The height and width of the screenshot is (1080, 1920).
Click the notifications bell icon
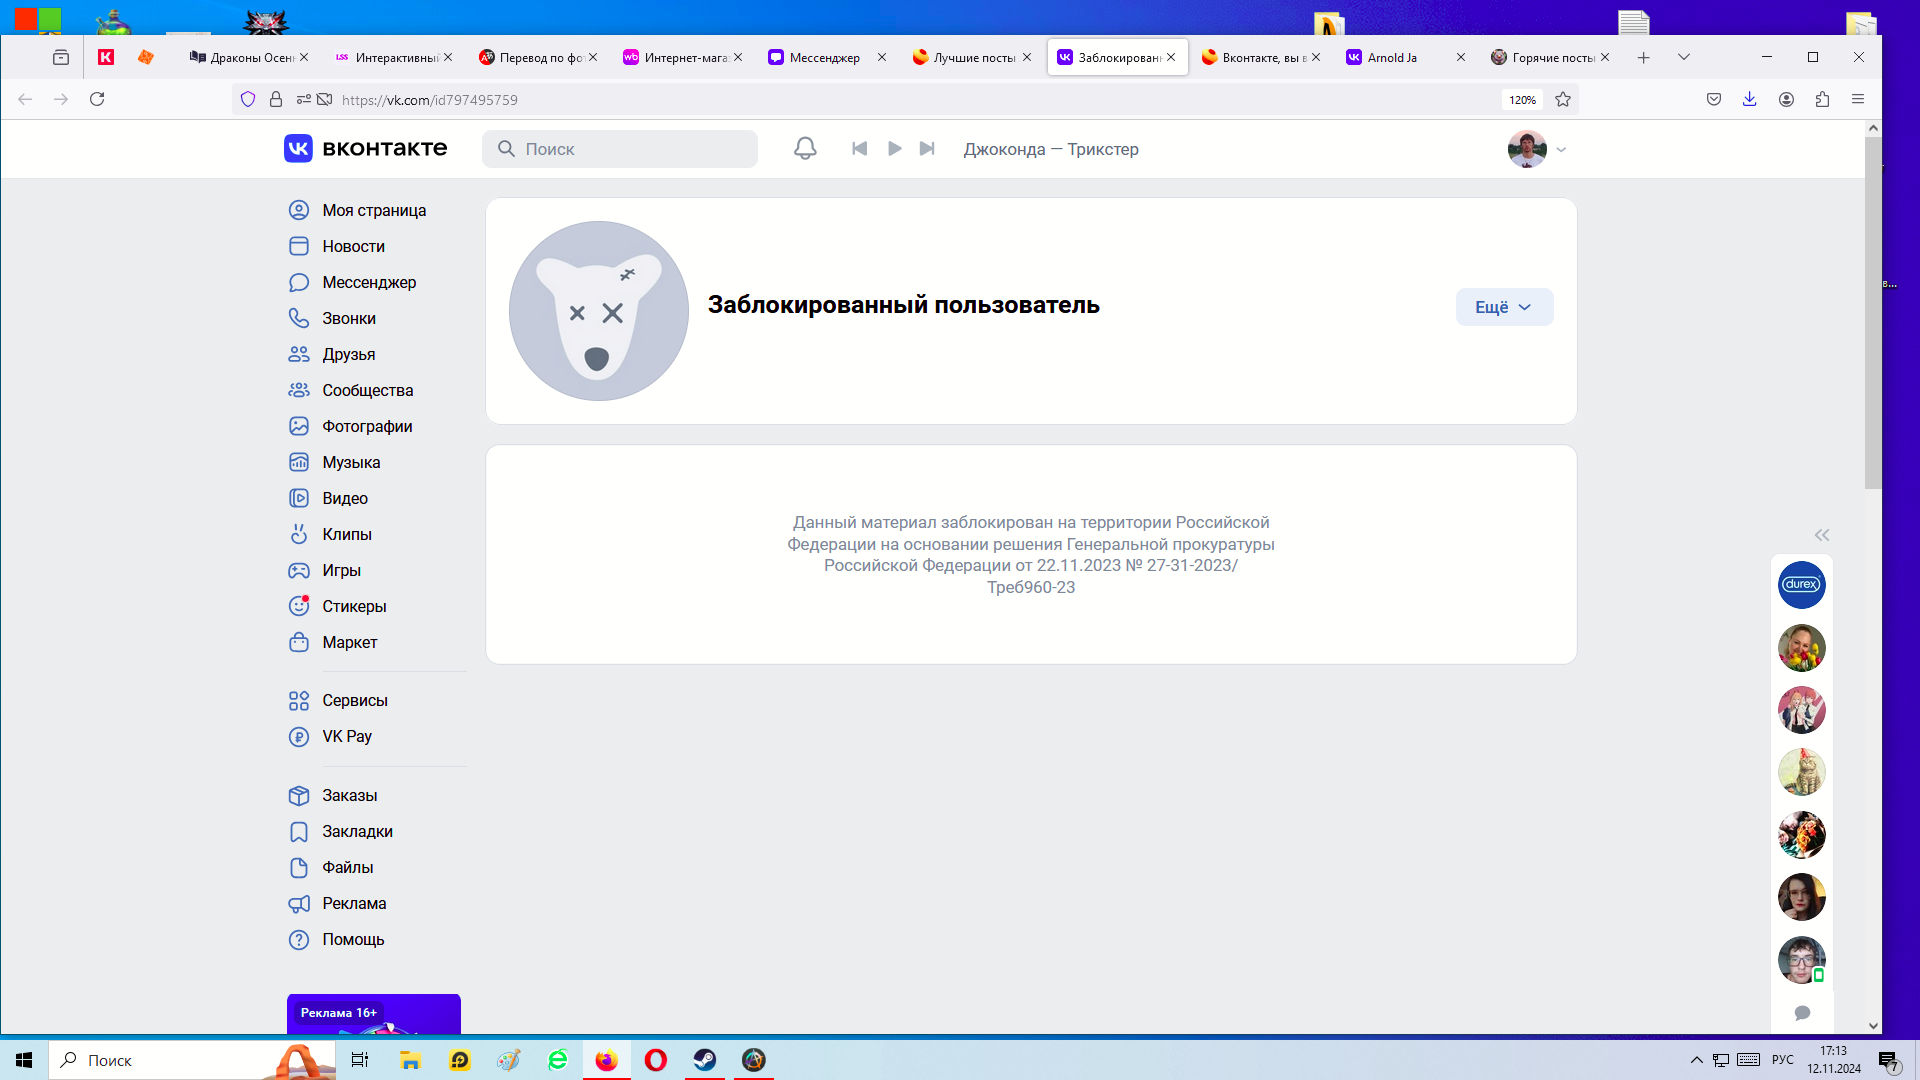click(804, 148)
